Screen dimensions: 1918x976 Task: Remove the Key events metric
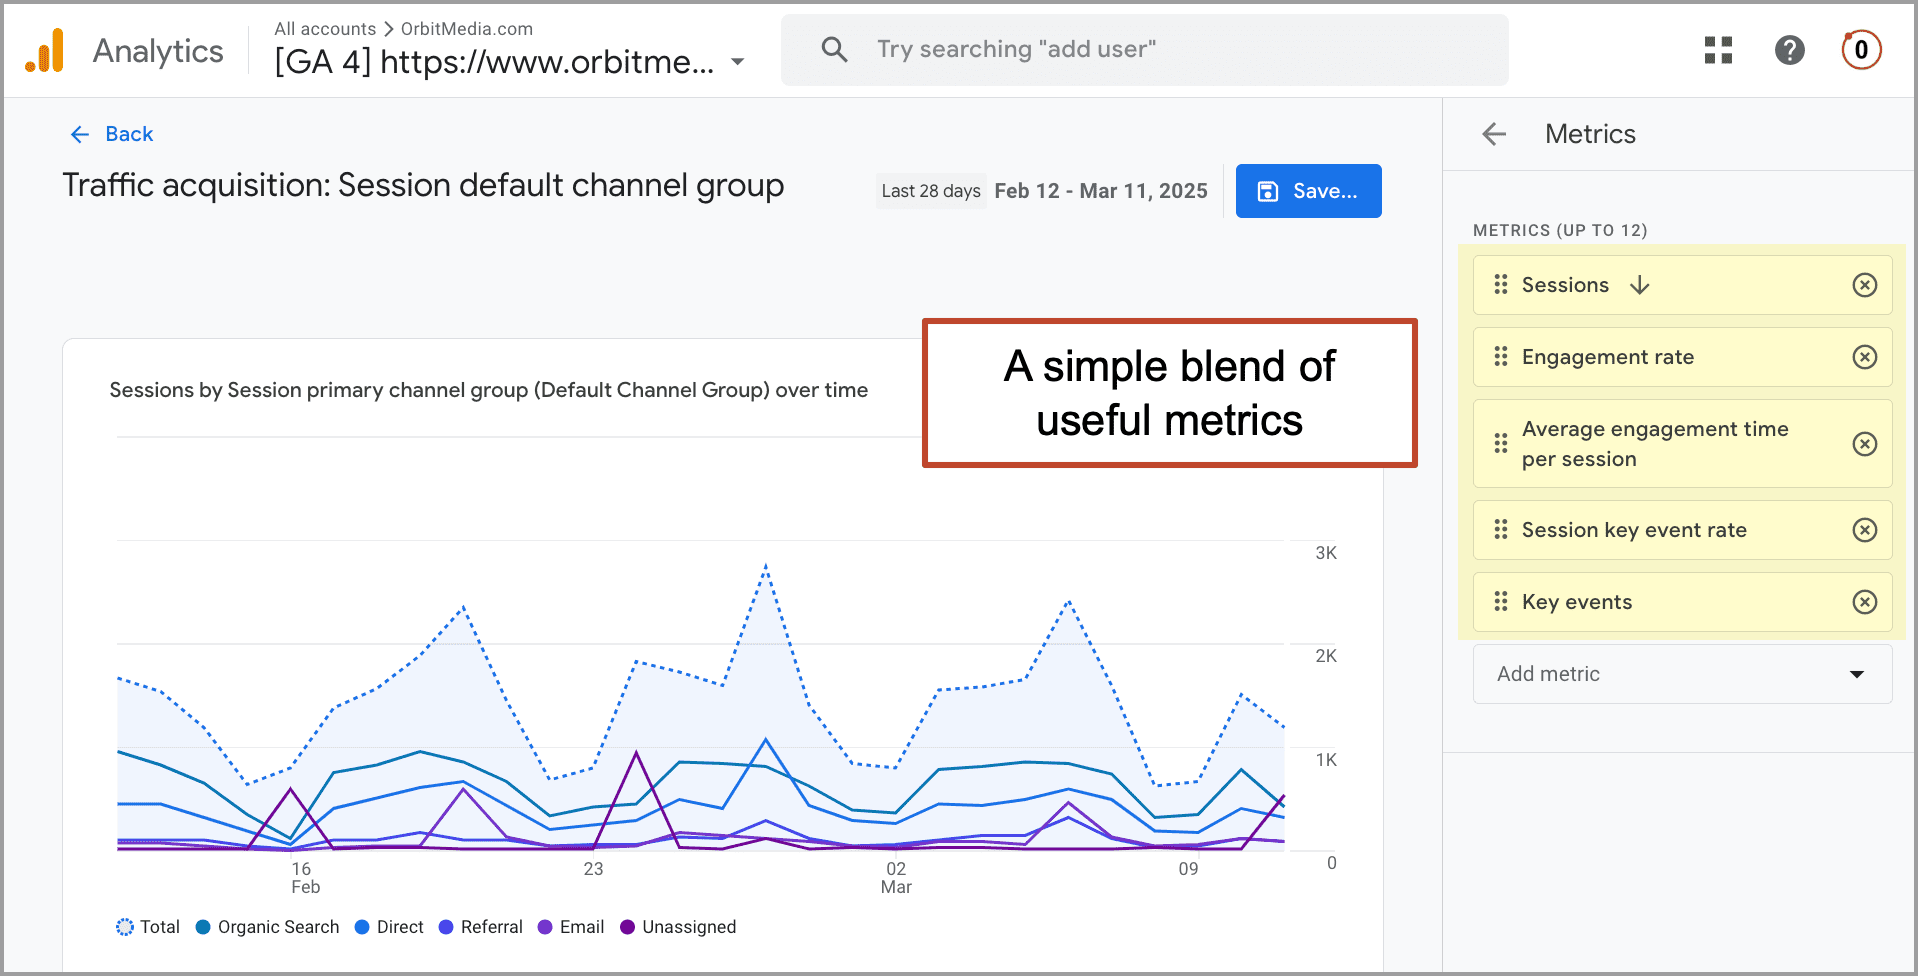pyautogui.click(x=1864, y=602)
